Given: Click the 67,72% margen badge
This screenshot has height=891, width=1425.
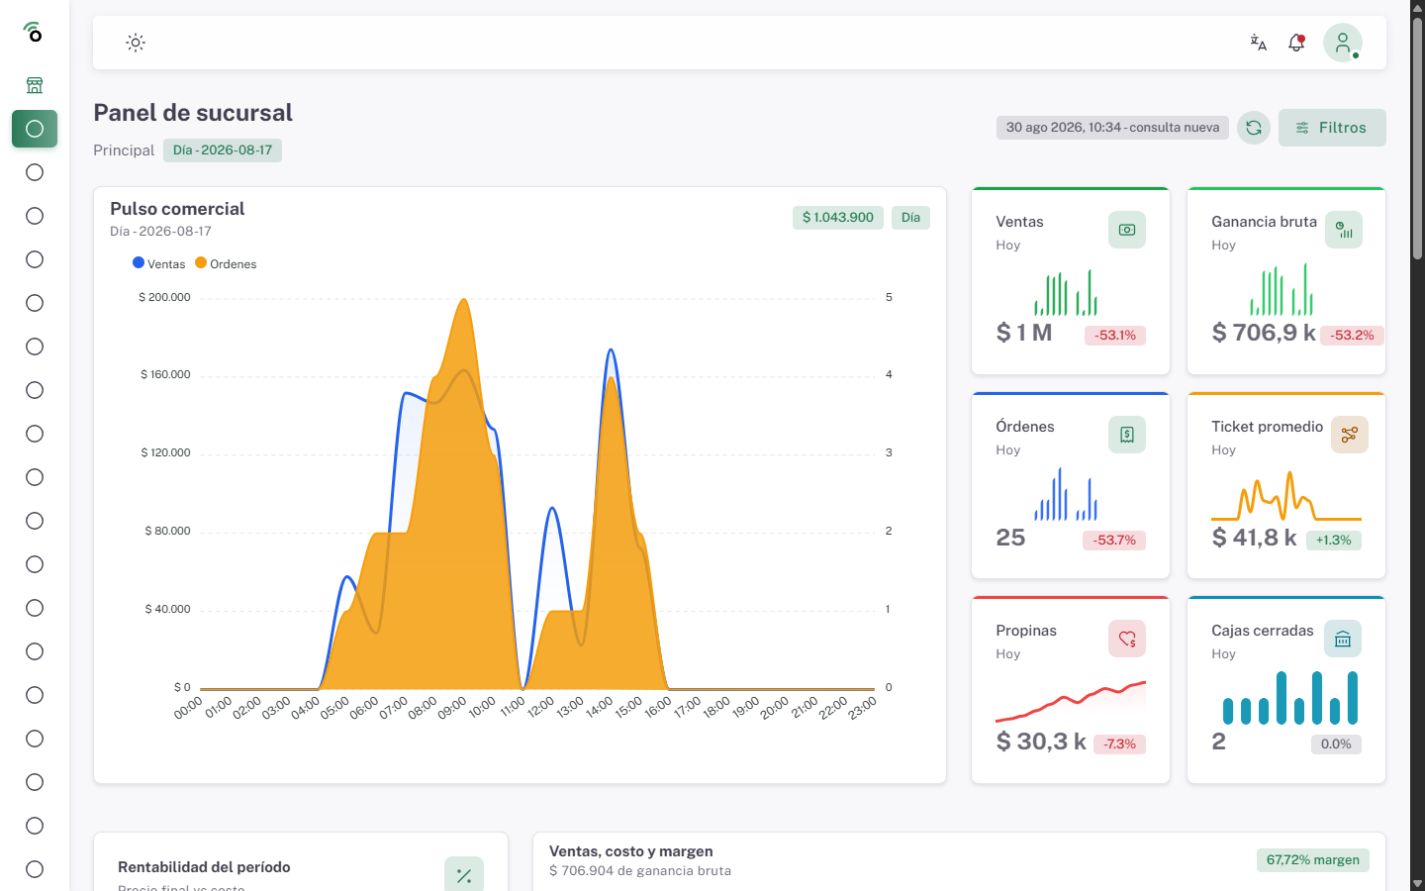Looking at the screenshot, I should pos(1314,860).
